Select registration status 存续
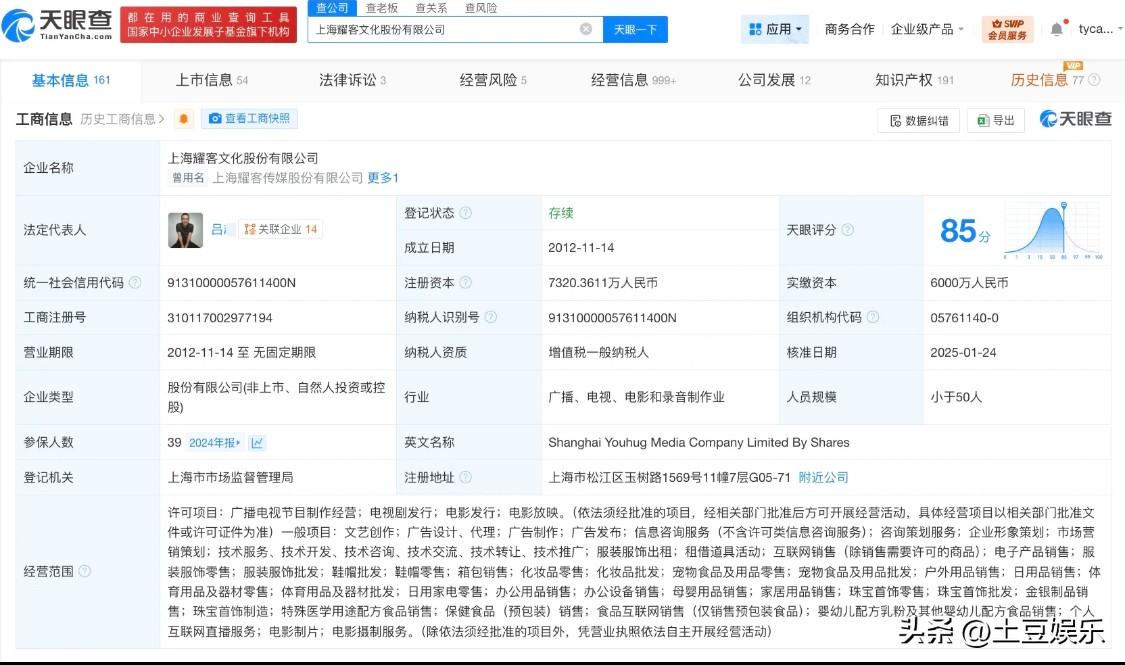Image resolution: width=1125 pixels, height=665 pixels. pyautogui.click(x=560, y=213)
